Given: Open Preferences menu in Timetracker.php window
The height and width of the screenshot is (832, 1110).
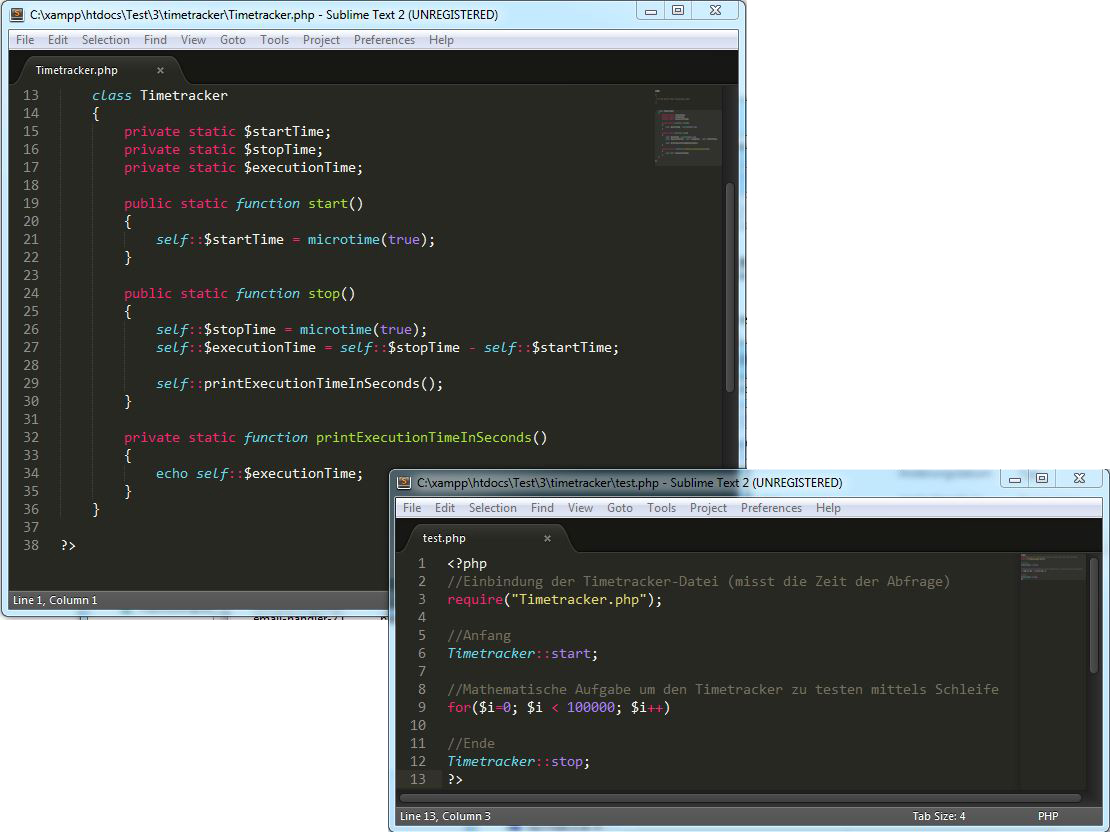Looking at the screenshot, I should click(384, 40).
